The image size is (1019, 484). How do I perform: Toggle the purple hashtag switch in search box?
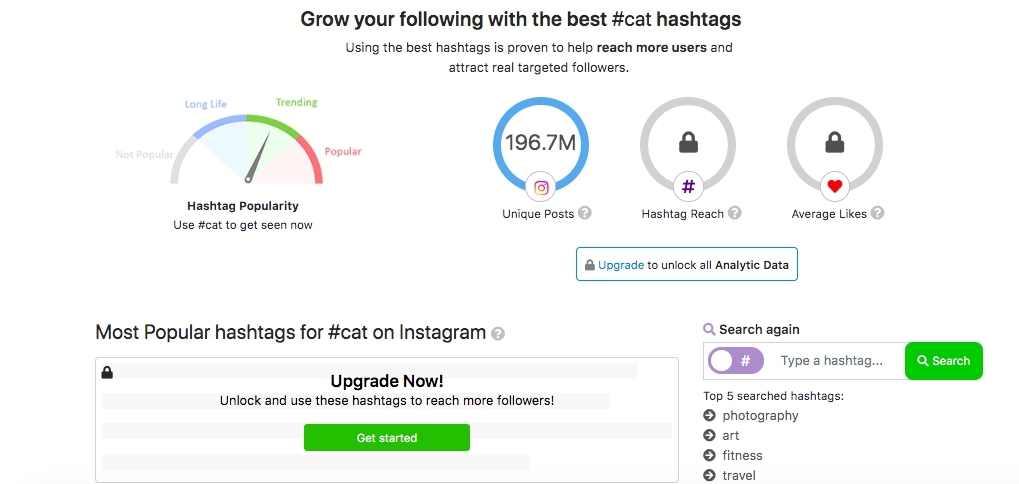(736, 361)
